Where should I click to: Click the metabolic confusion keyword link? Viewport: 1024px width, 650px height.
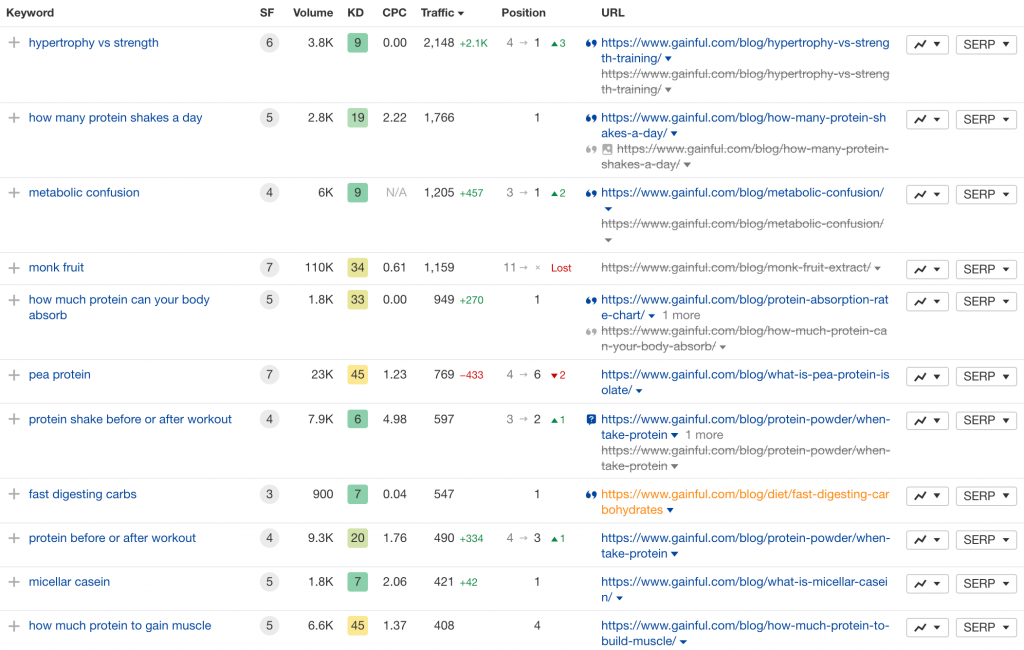tap(84, 193)
